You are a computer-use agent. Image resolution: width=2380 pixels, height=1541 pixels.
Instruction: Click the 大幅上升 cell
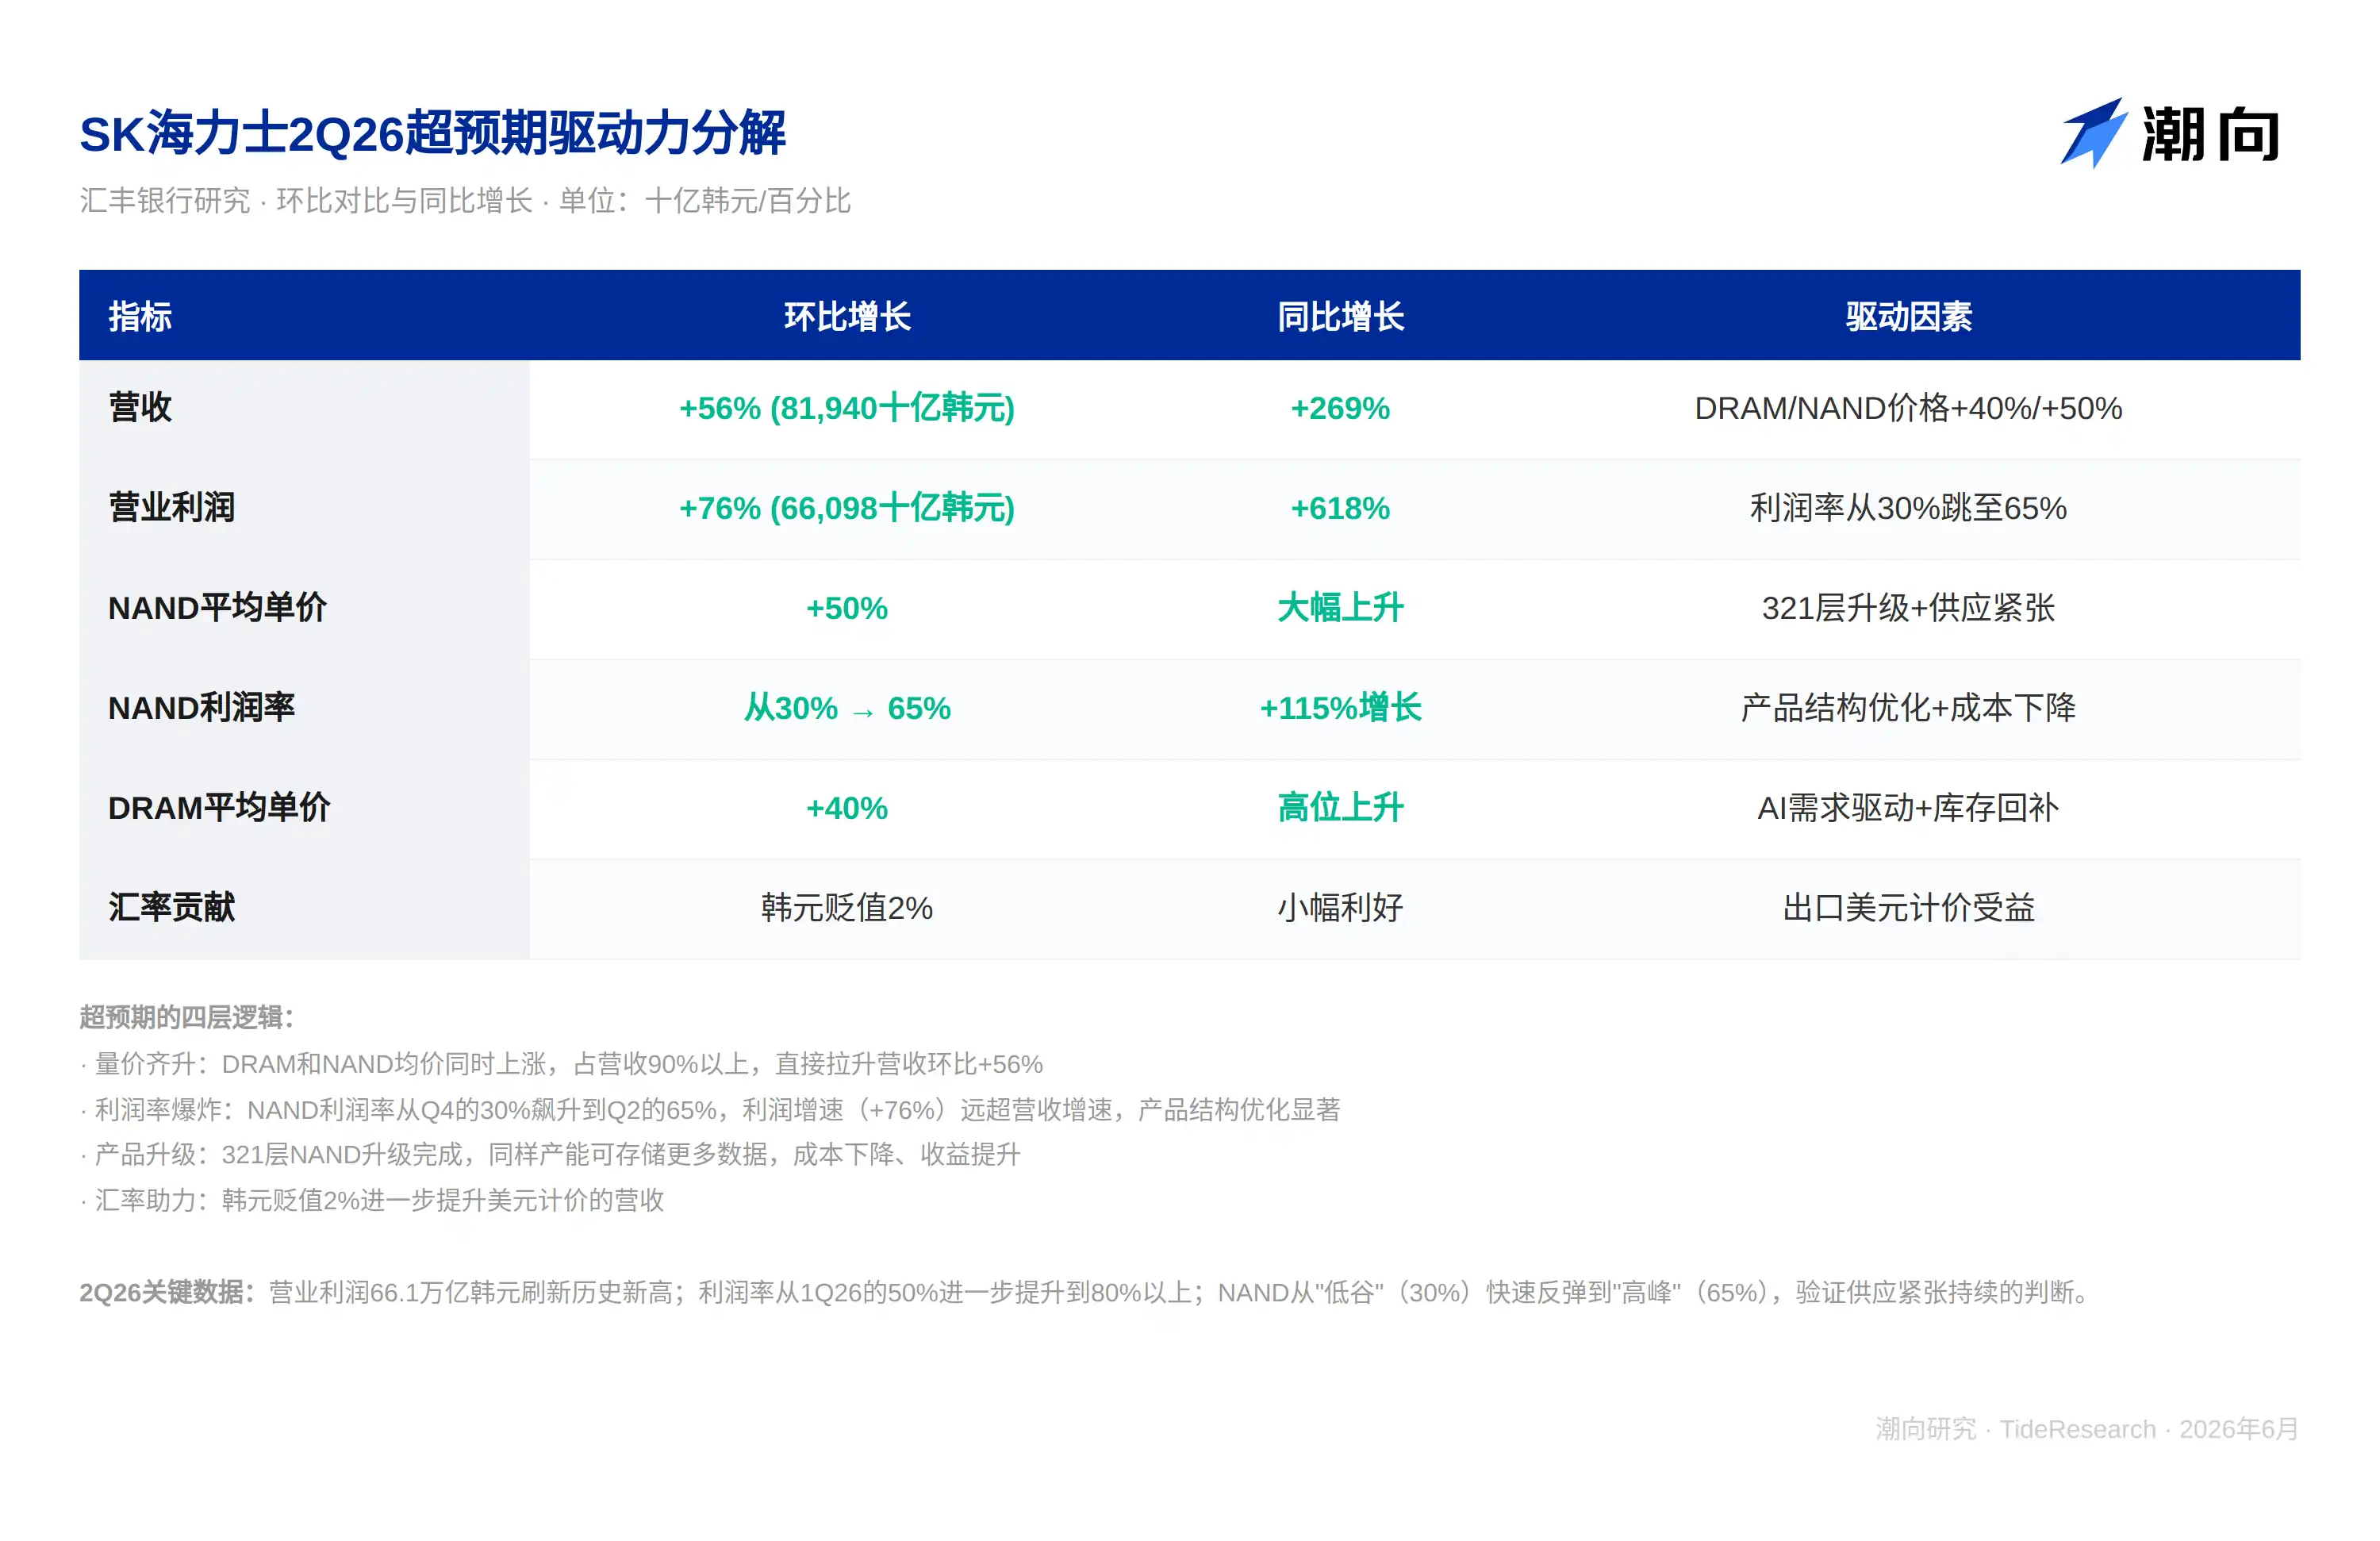click(1340, 608)
